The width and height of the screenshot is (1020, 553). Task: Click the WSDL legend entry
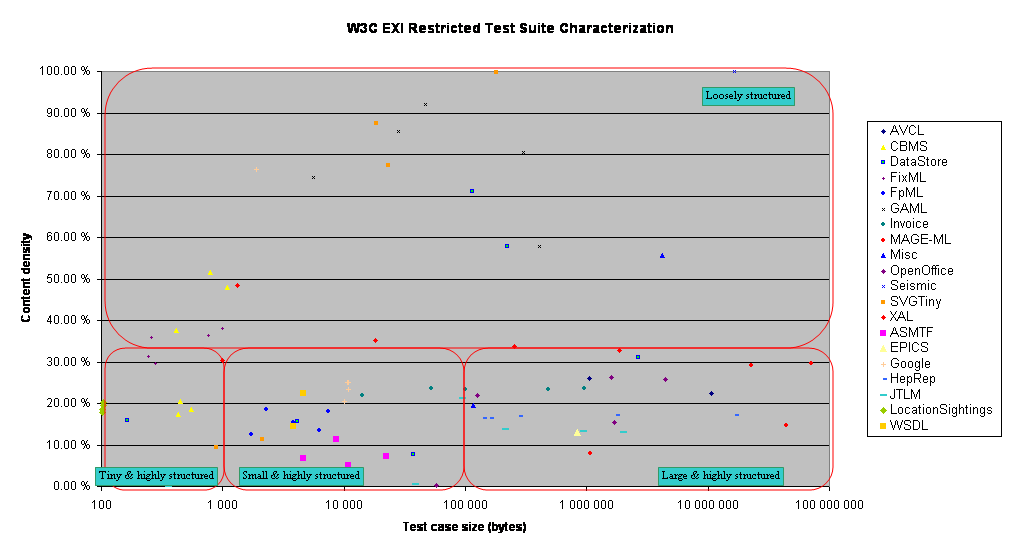click(909, 426)
